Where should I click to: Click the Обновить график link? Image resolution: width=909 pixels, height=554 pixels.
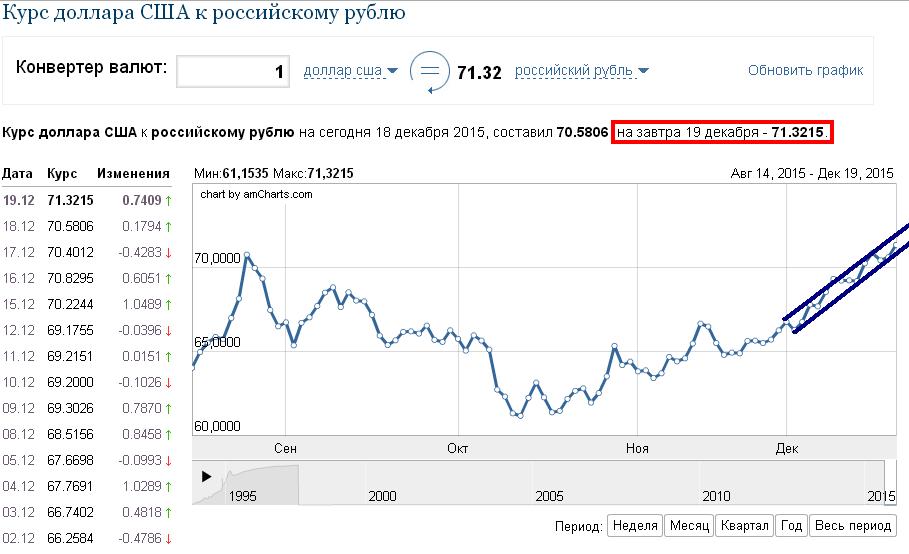tap(805, 70)
